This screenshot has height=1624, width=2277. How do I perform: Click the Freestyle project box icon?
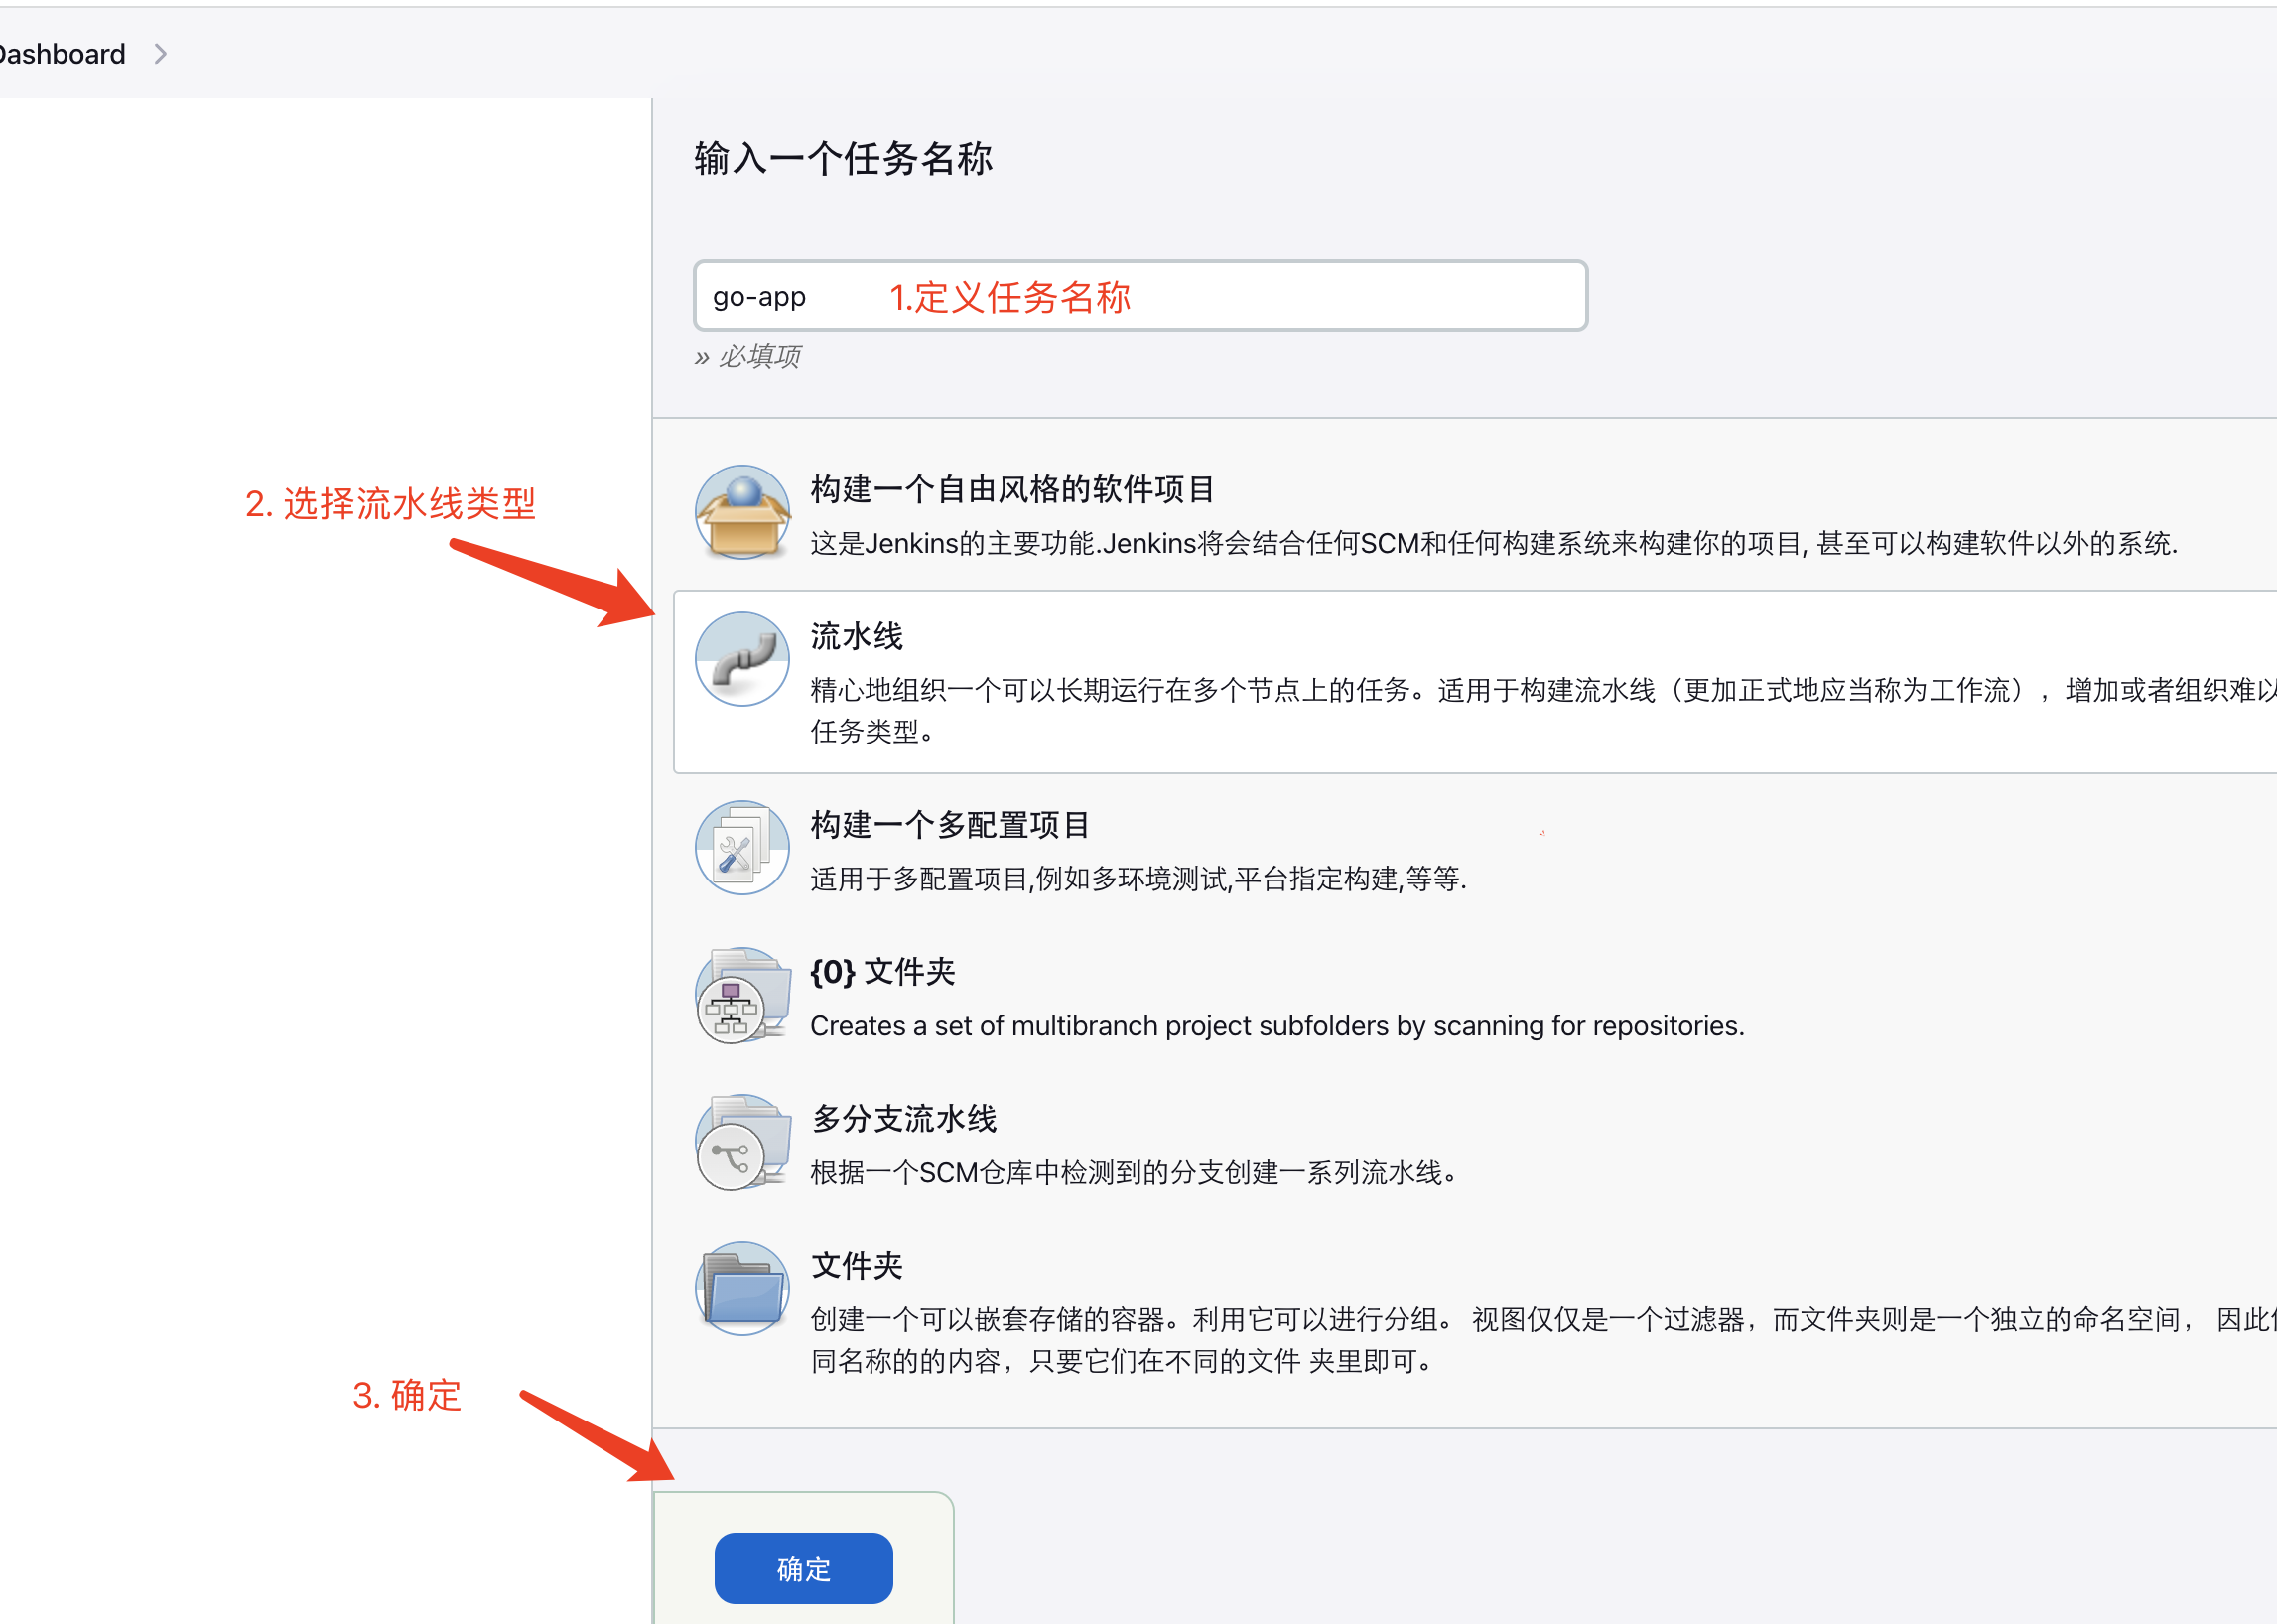tap(742, 512)
